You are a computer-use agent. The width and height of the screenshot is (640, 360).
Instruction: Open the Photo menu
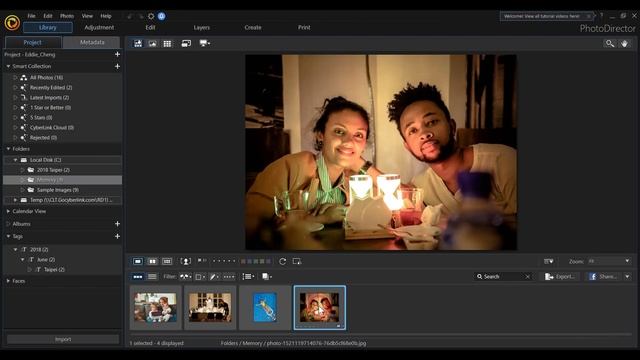tap(67, 16)
